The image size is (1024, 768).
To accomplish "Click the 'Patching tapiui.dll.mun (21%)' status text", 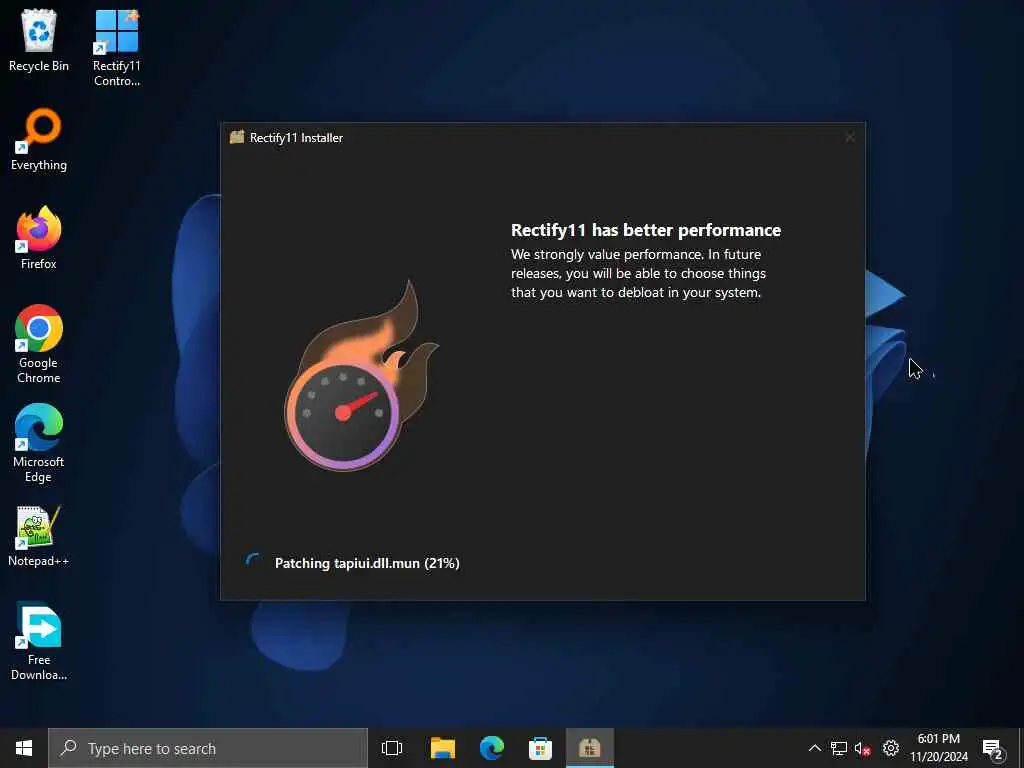I will pos(367,563).
